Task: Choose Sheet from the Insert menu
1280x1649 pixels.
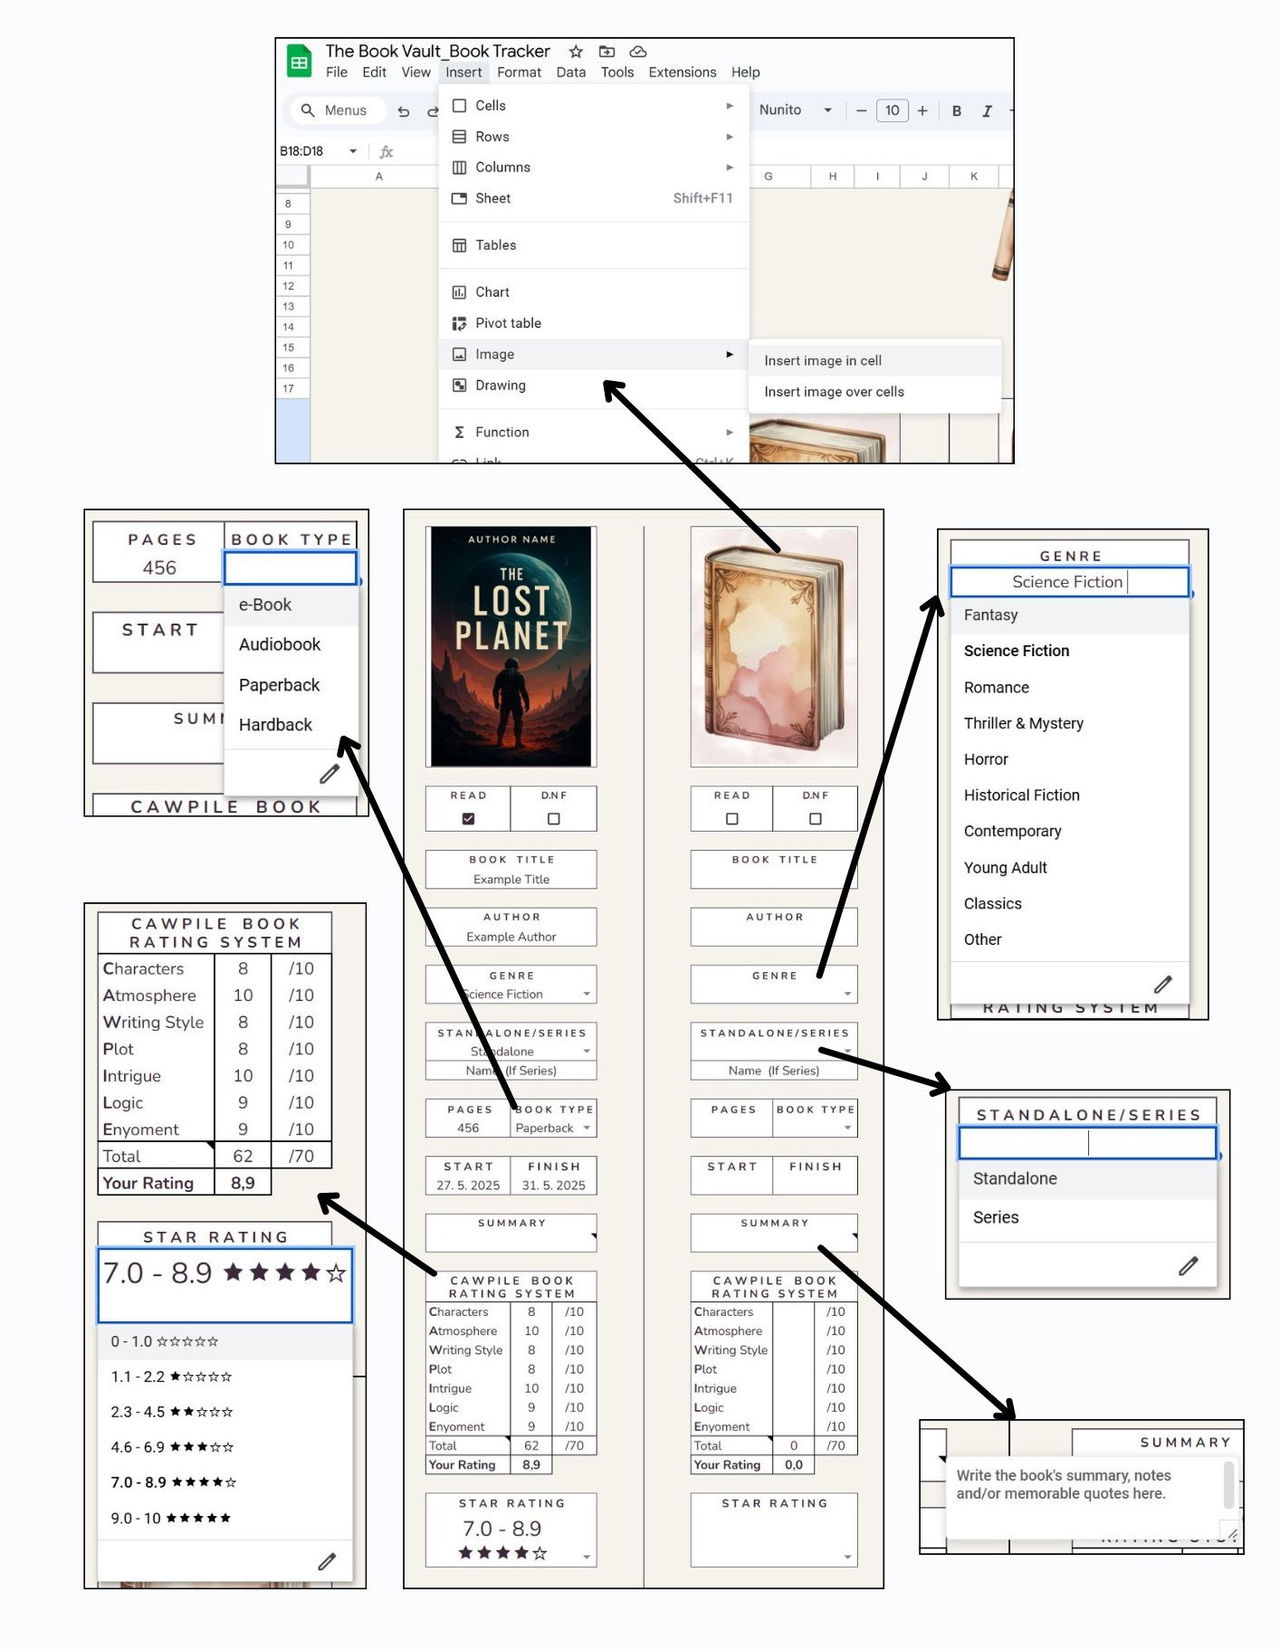Action: point(594,198)
